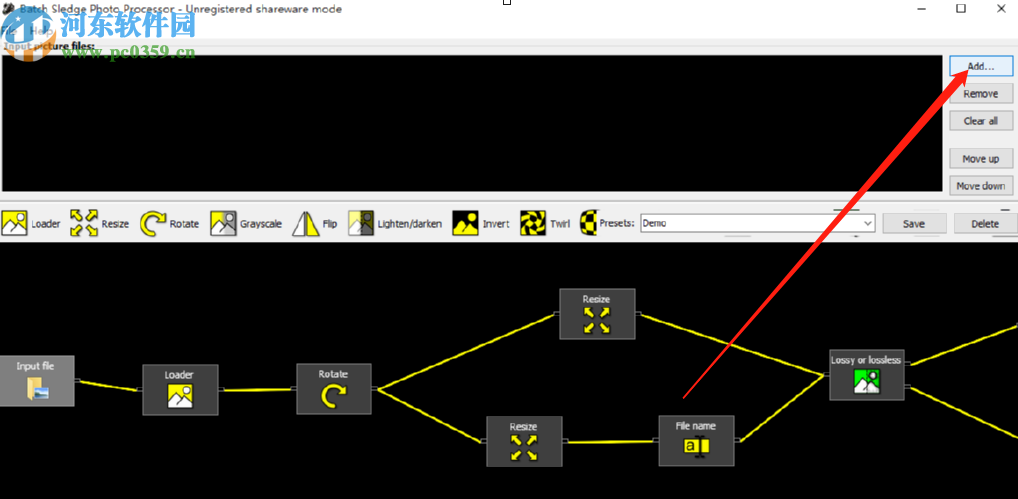This screenshot has width=1018, height=499.
Task: Click the Clear all button
Action: [x=981, y=121]
